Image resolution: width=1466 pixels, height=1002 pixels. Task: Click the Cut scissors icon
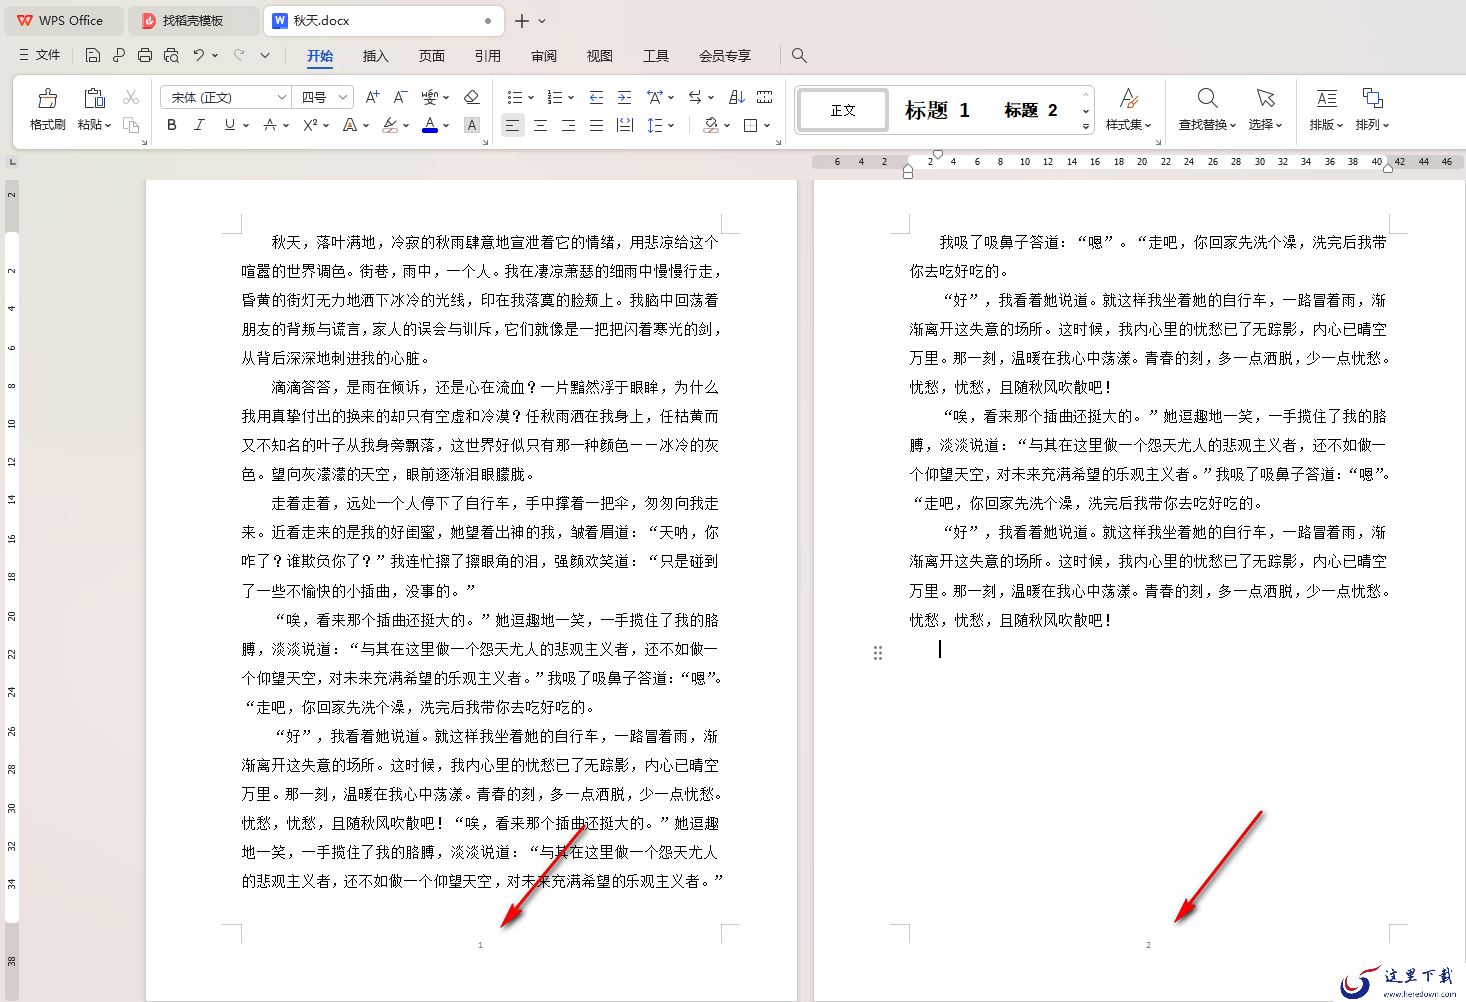pos(131,97)
